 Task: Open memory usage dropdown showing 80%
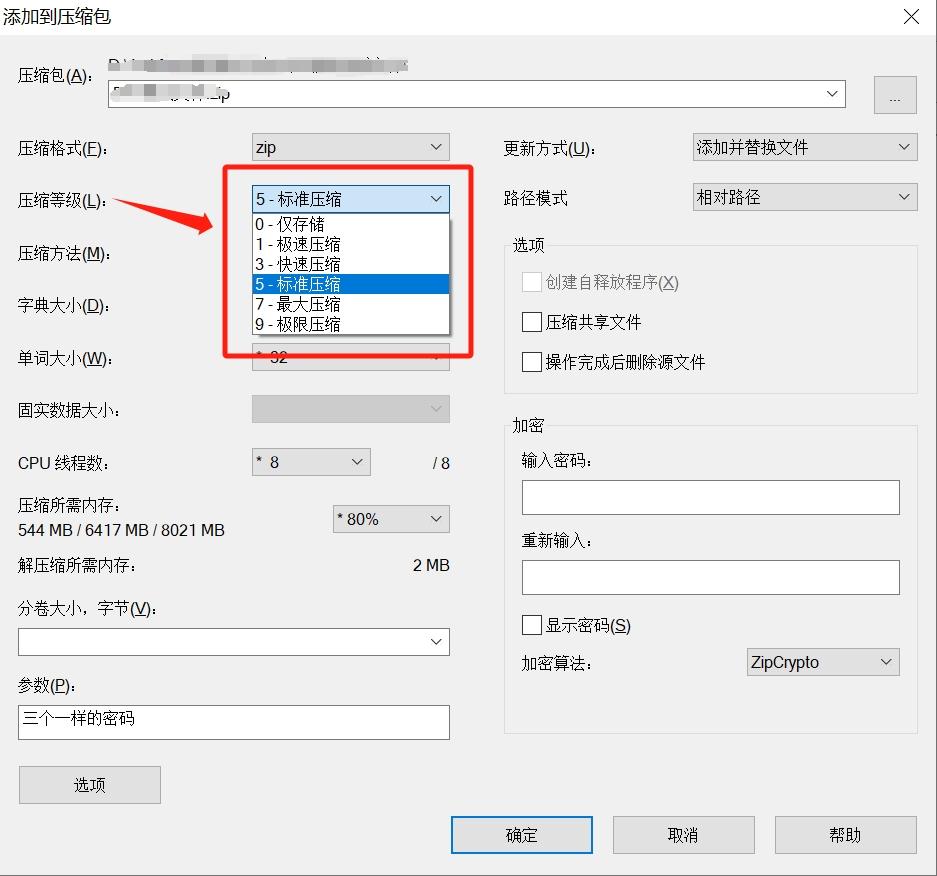[x=391, y=519]
